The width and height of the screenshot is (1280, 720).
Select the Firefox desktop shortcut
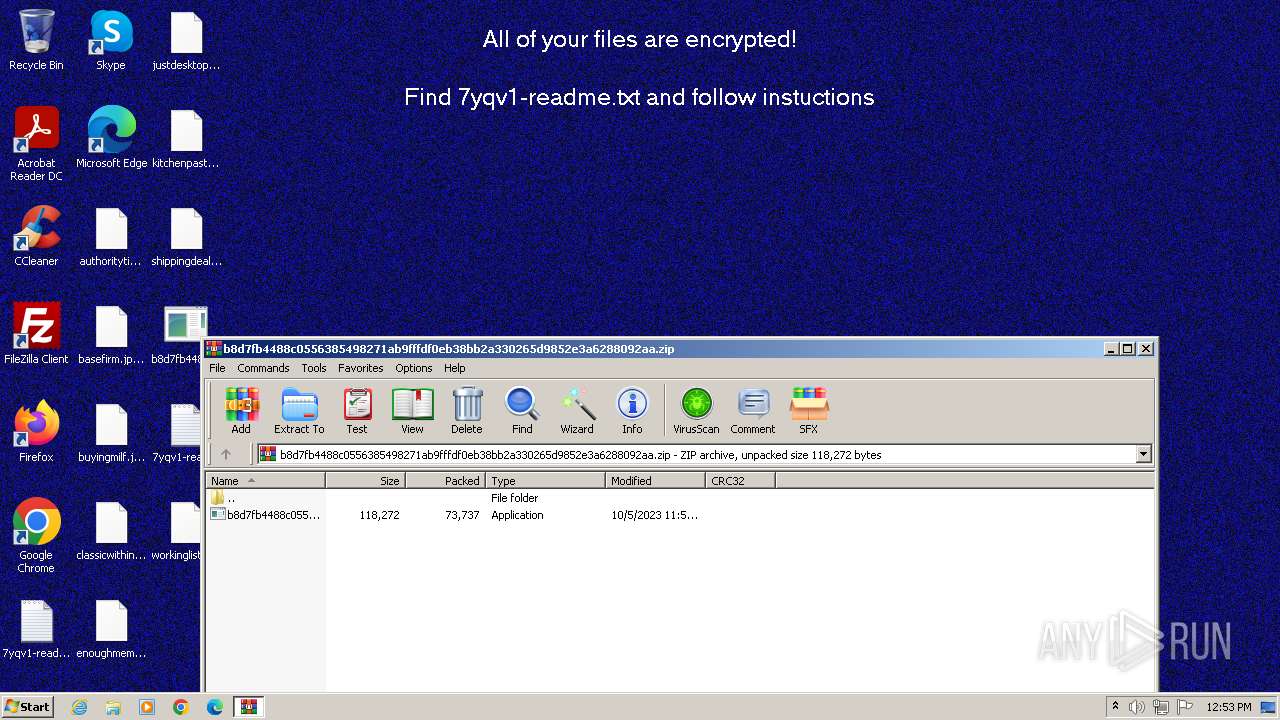pos(36,432)
